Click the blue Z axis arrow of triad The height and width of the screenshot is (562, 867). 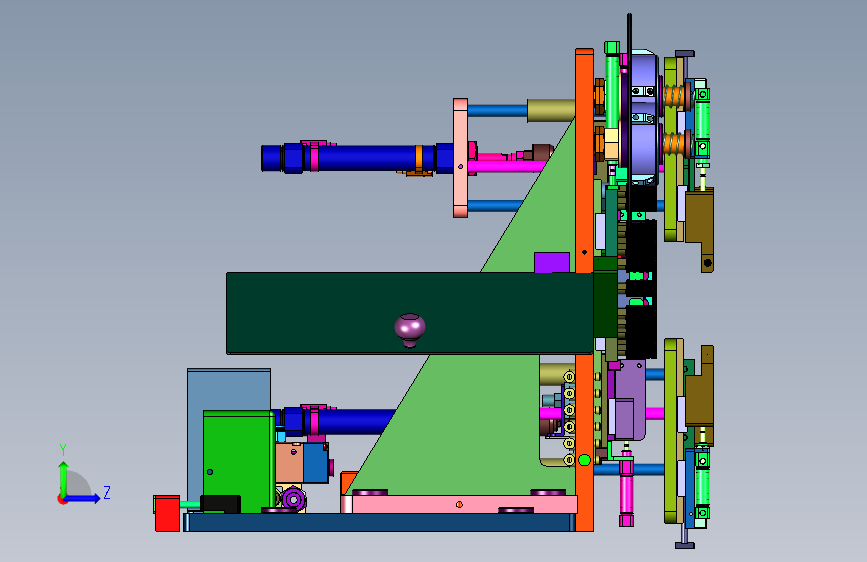pos(83,498)
